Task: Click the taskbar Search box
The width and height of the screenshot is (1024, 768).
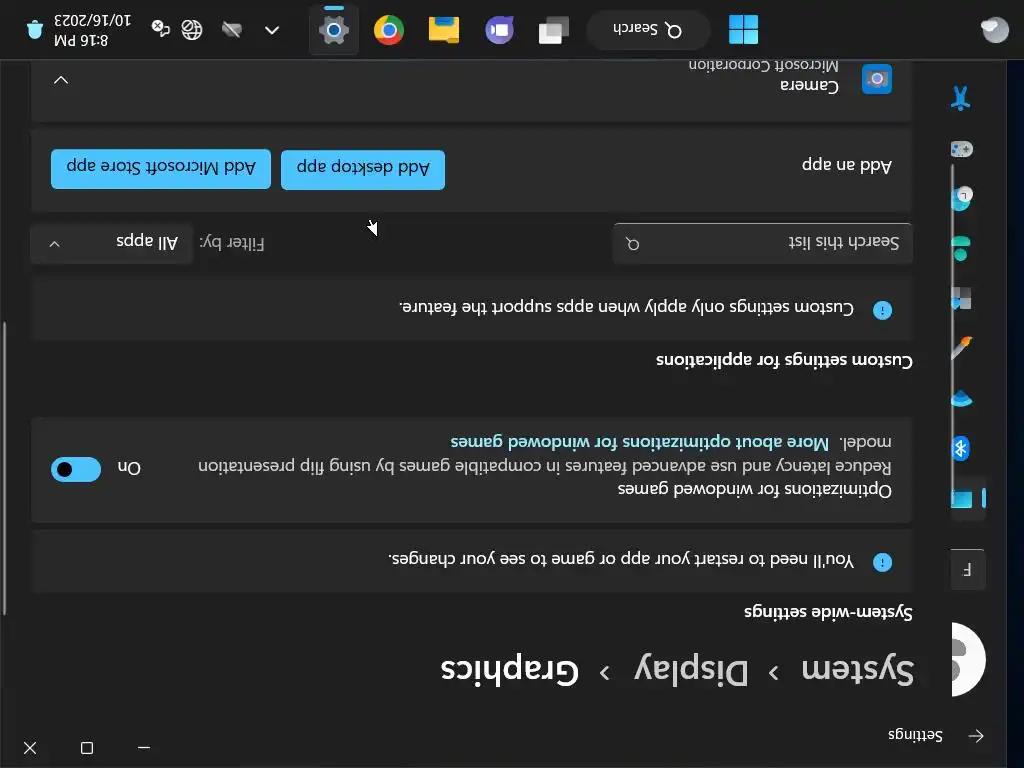Action: point(648,30)
